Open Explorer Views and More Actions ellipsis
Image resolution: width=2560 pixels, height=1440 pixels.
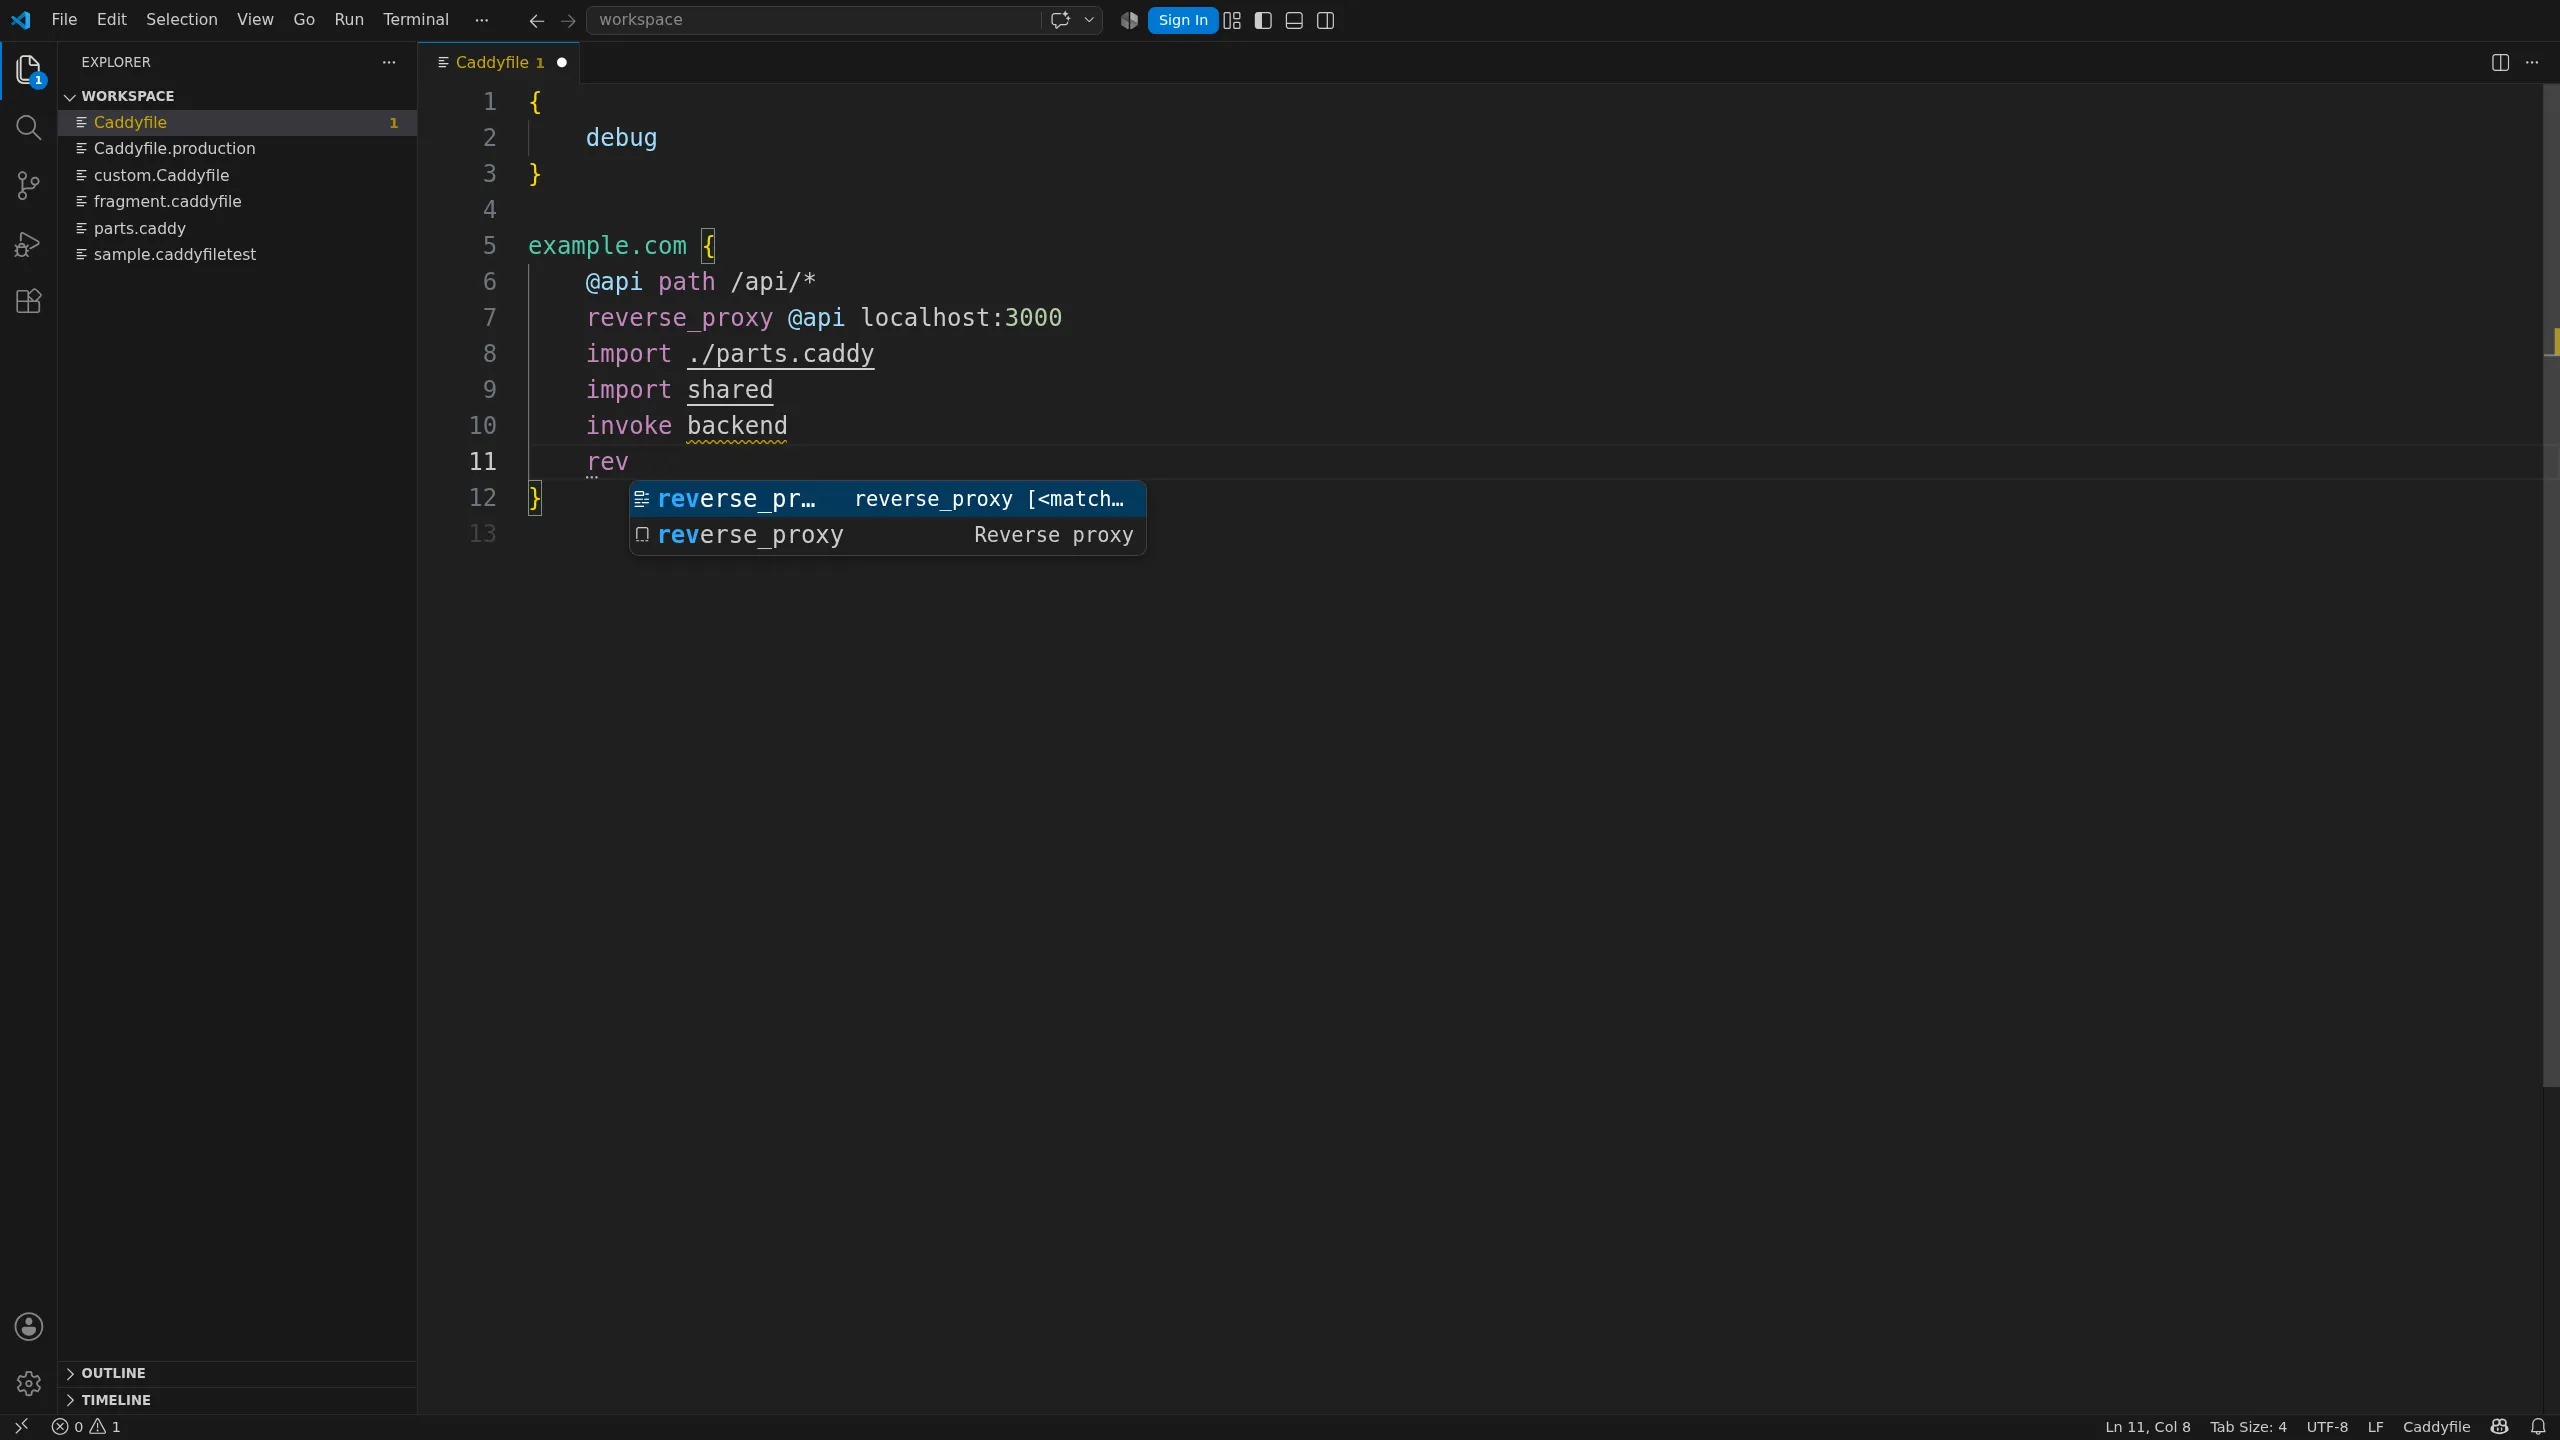pos(389,62)
